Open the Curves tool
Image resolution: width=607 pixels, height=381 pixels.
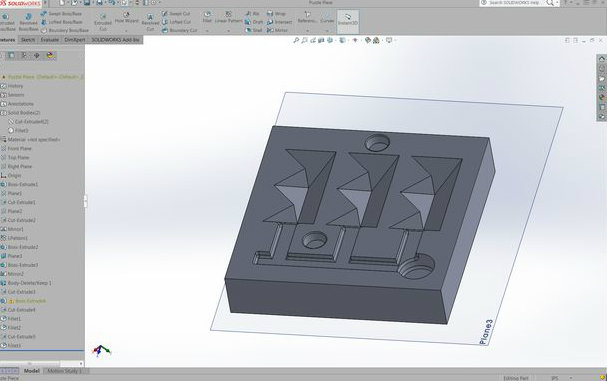click(327, 17)
